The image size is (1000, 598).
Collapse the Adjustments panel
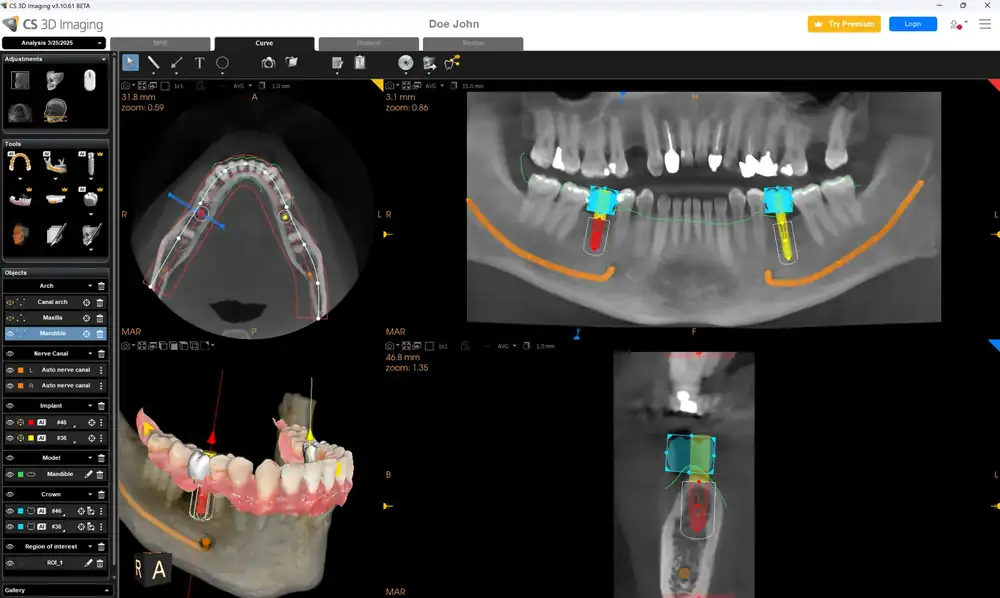(x=103, y=59)
